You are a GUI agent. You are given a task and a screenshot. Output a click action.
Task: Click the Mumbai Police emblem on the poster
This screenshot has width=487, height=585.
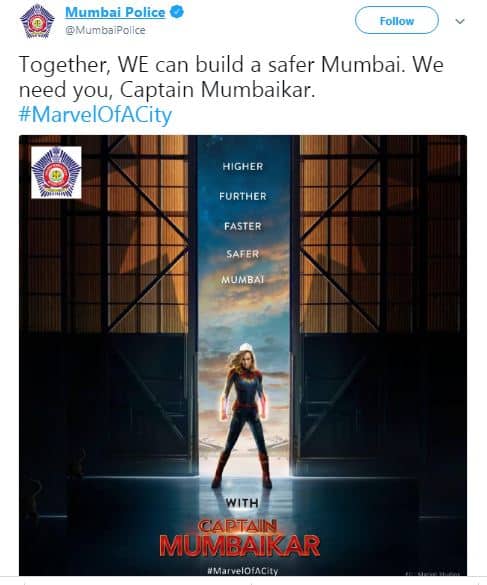click(56, 173)
